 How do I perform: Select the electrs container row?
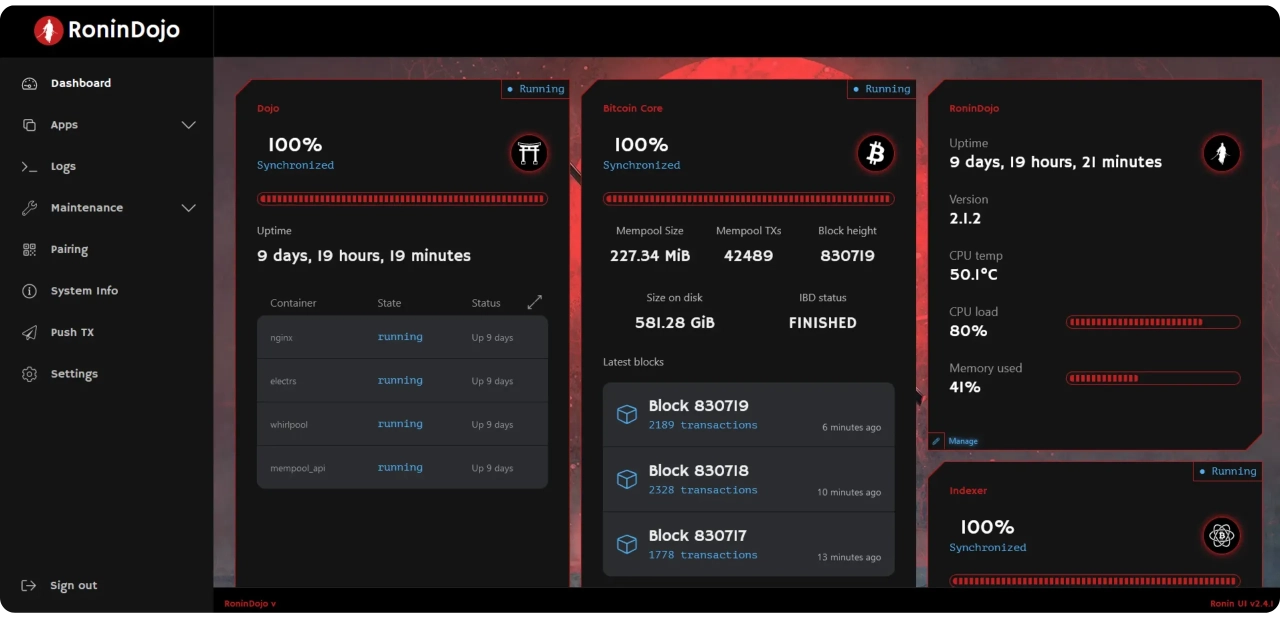coord(402,381)
